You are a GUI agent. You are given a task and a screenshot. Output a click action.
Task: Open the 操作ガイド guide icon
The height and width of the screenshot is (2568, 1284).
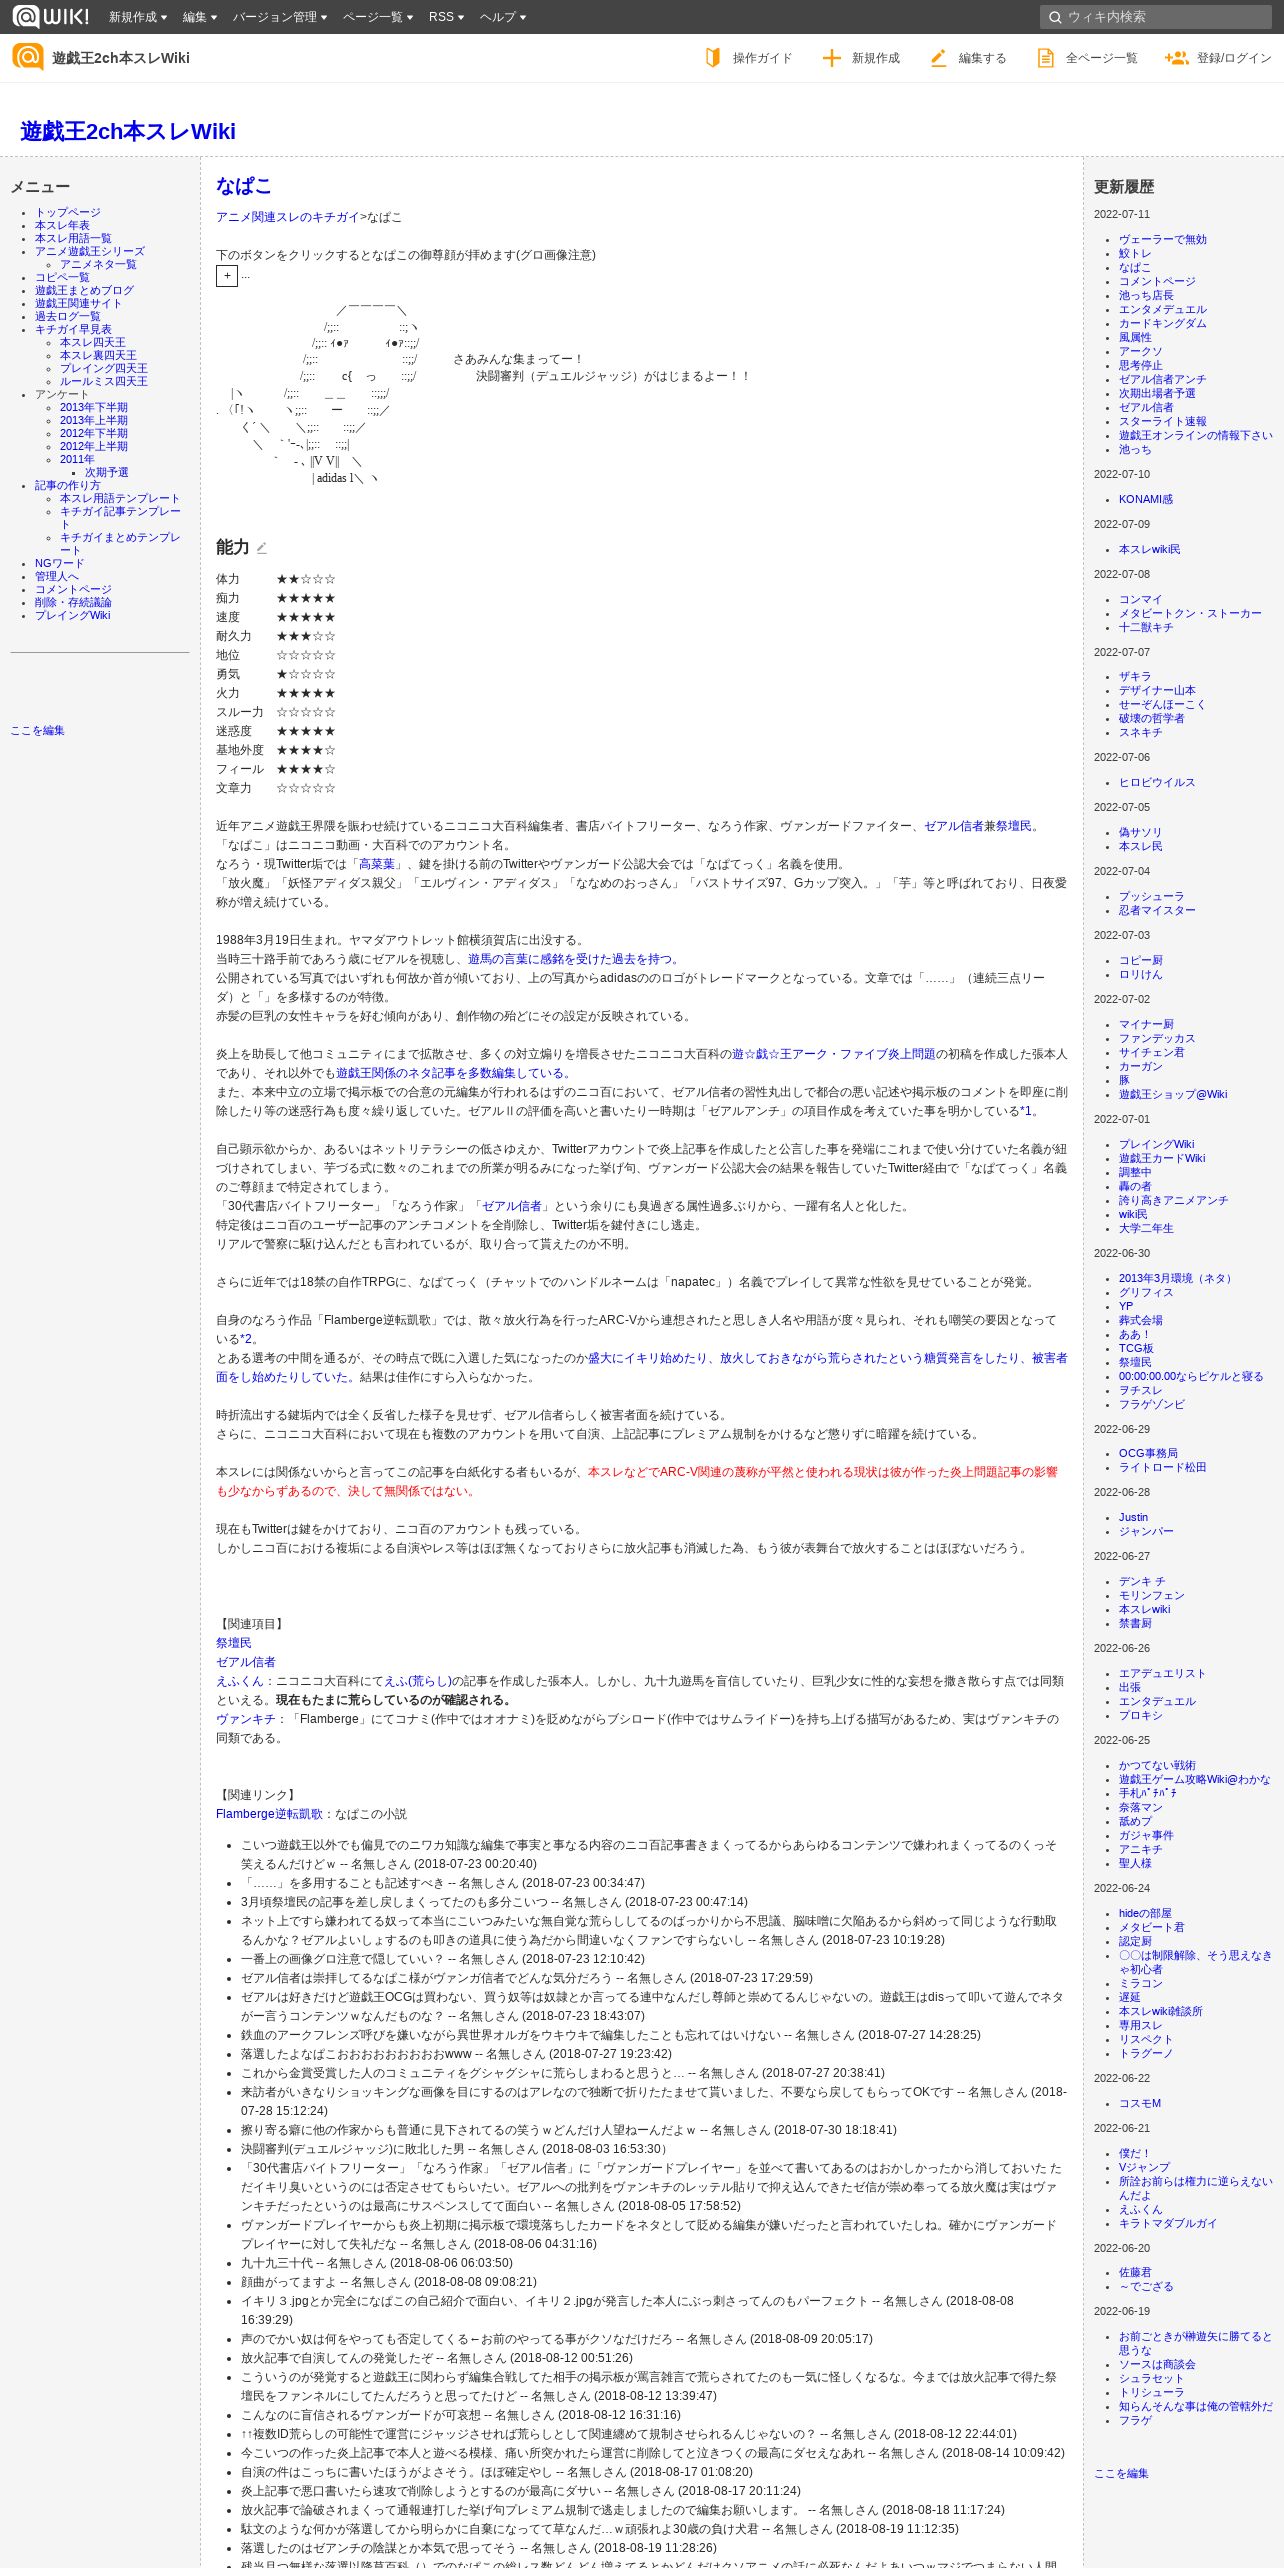(713, 58)
